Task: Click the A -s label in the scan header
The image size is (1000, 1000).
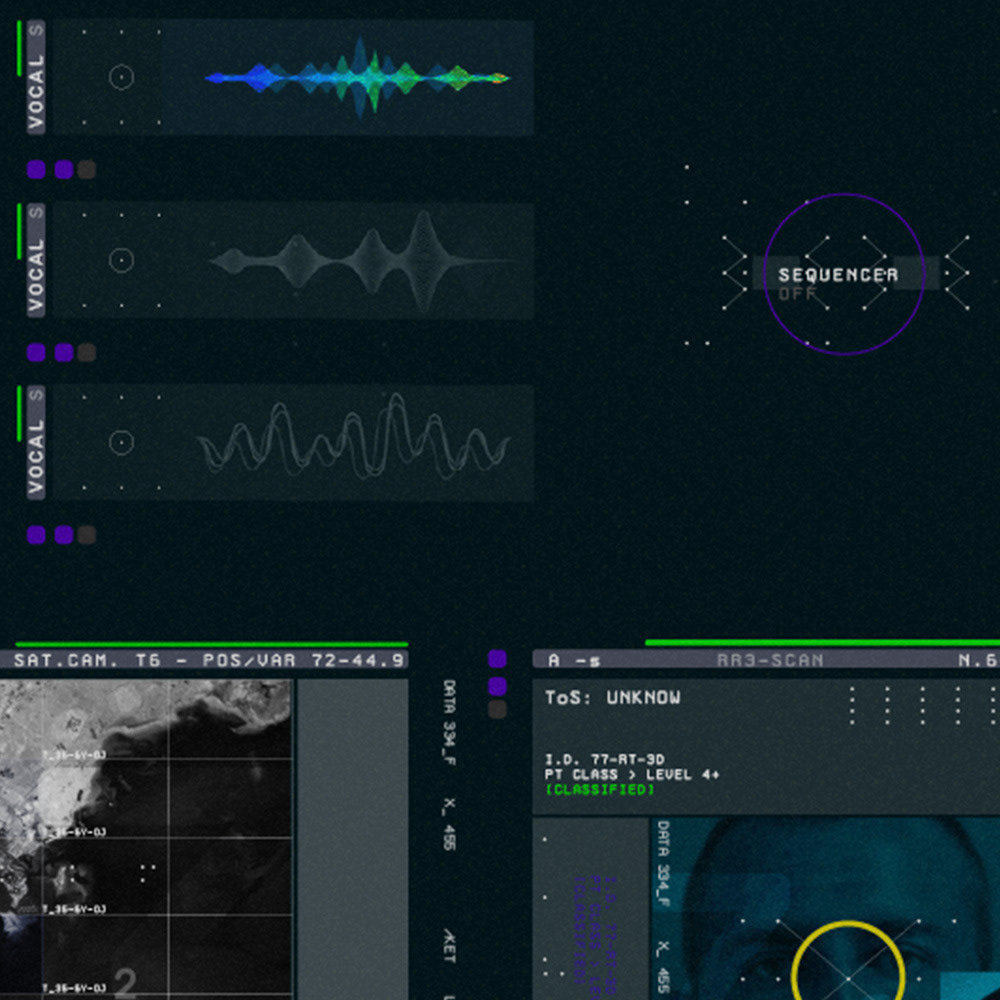Action: (x=574, y=661)
